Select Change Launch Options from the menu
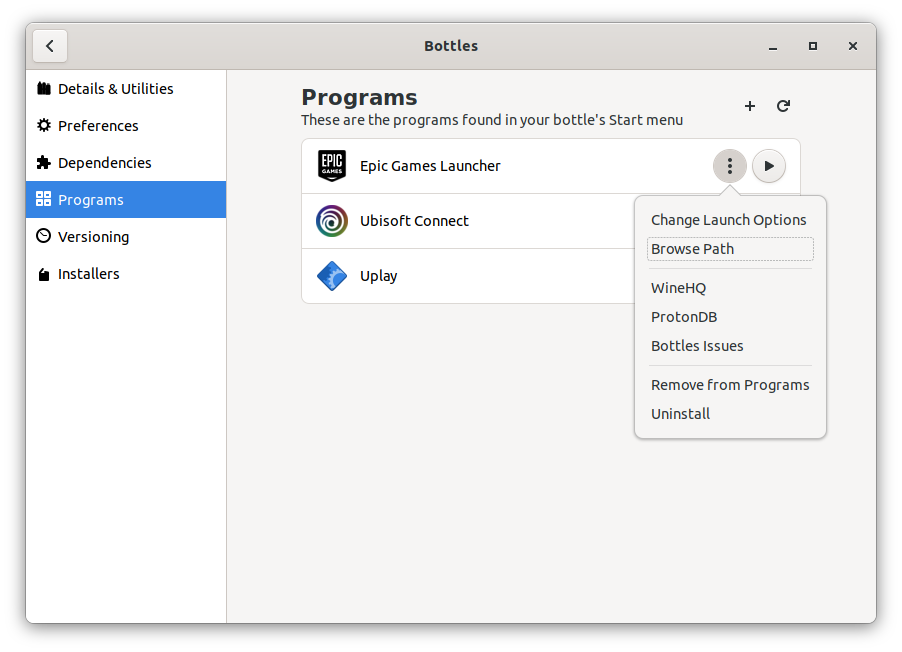The image size is (902, 652). click(x=728, y=219)
